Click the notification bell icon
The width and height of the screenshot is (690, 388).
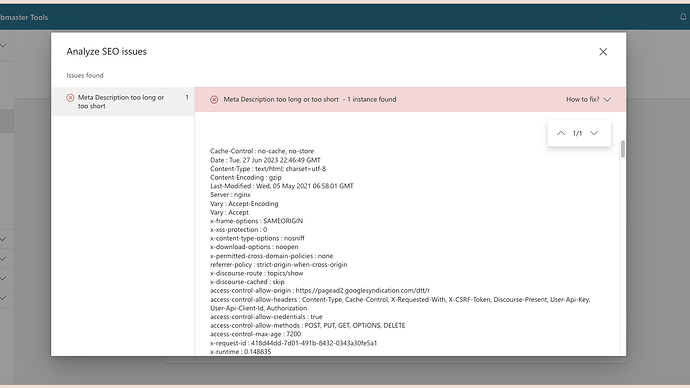pos(683,17)
